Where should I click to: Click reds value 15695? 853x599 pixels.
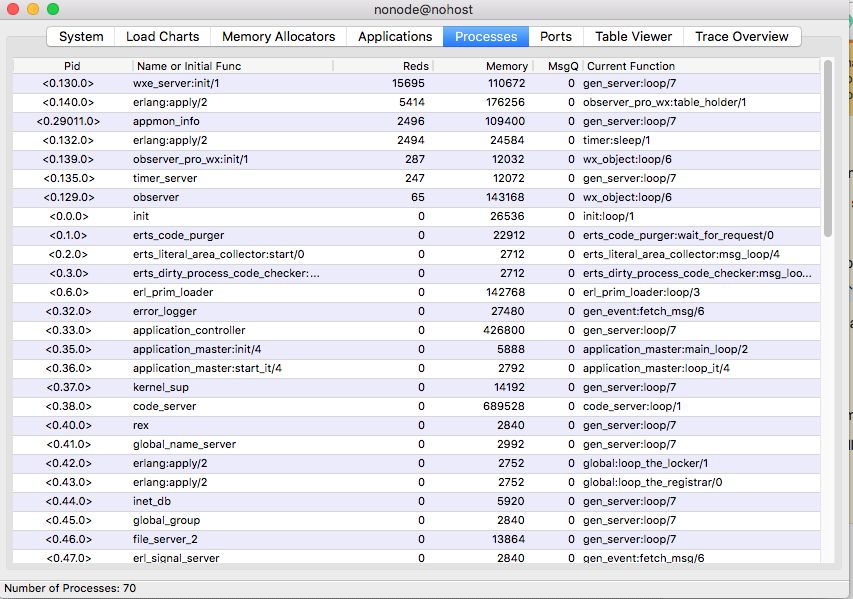point(408,83)
